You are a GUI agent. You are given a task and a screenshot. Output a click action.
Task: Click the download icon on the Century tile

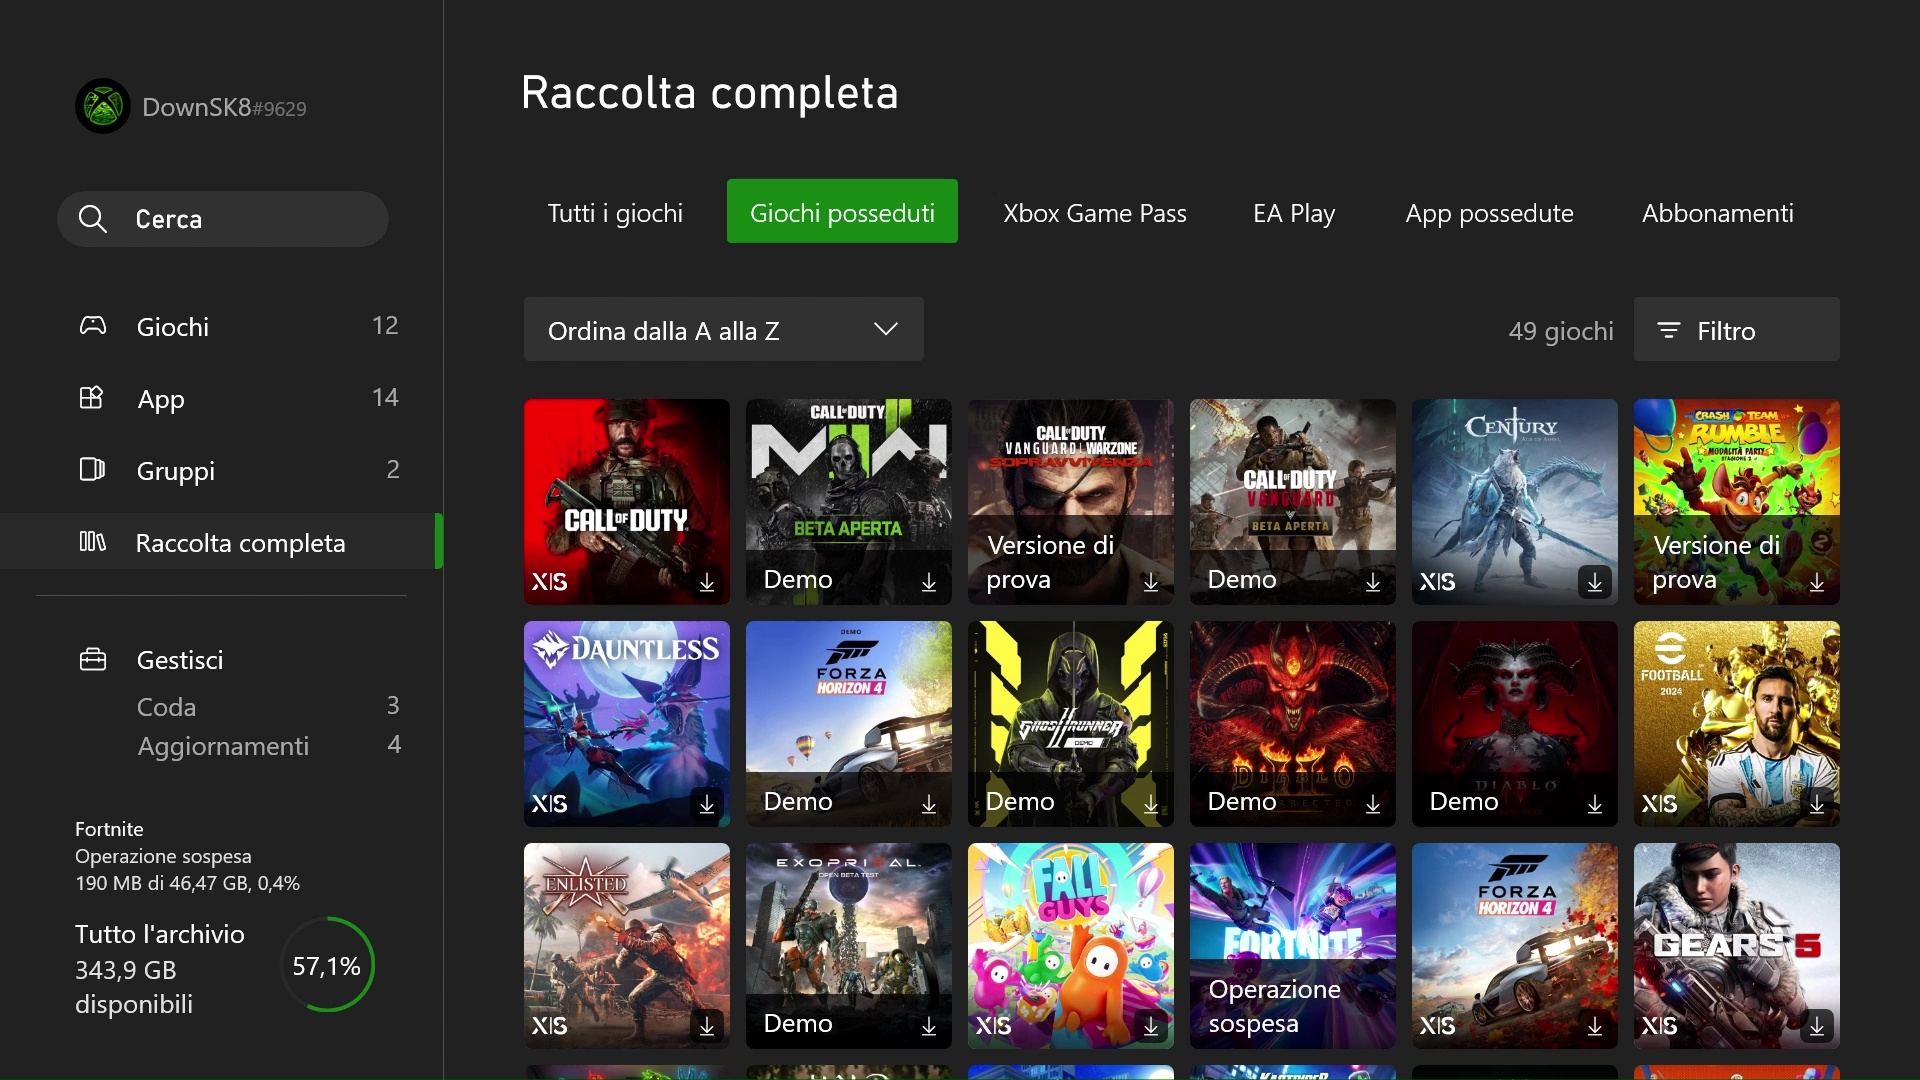pos(1595,582)
